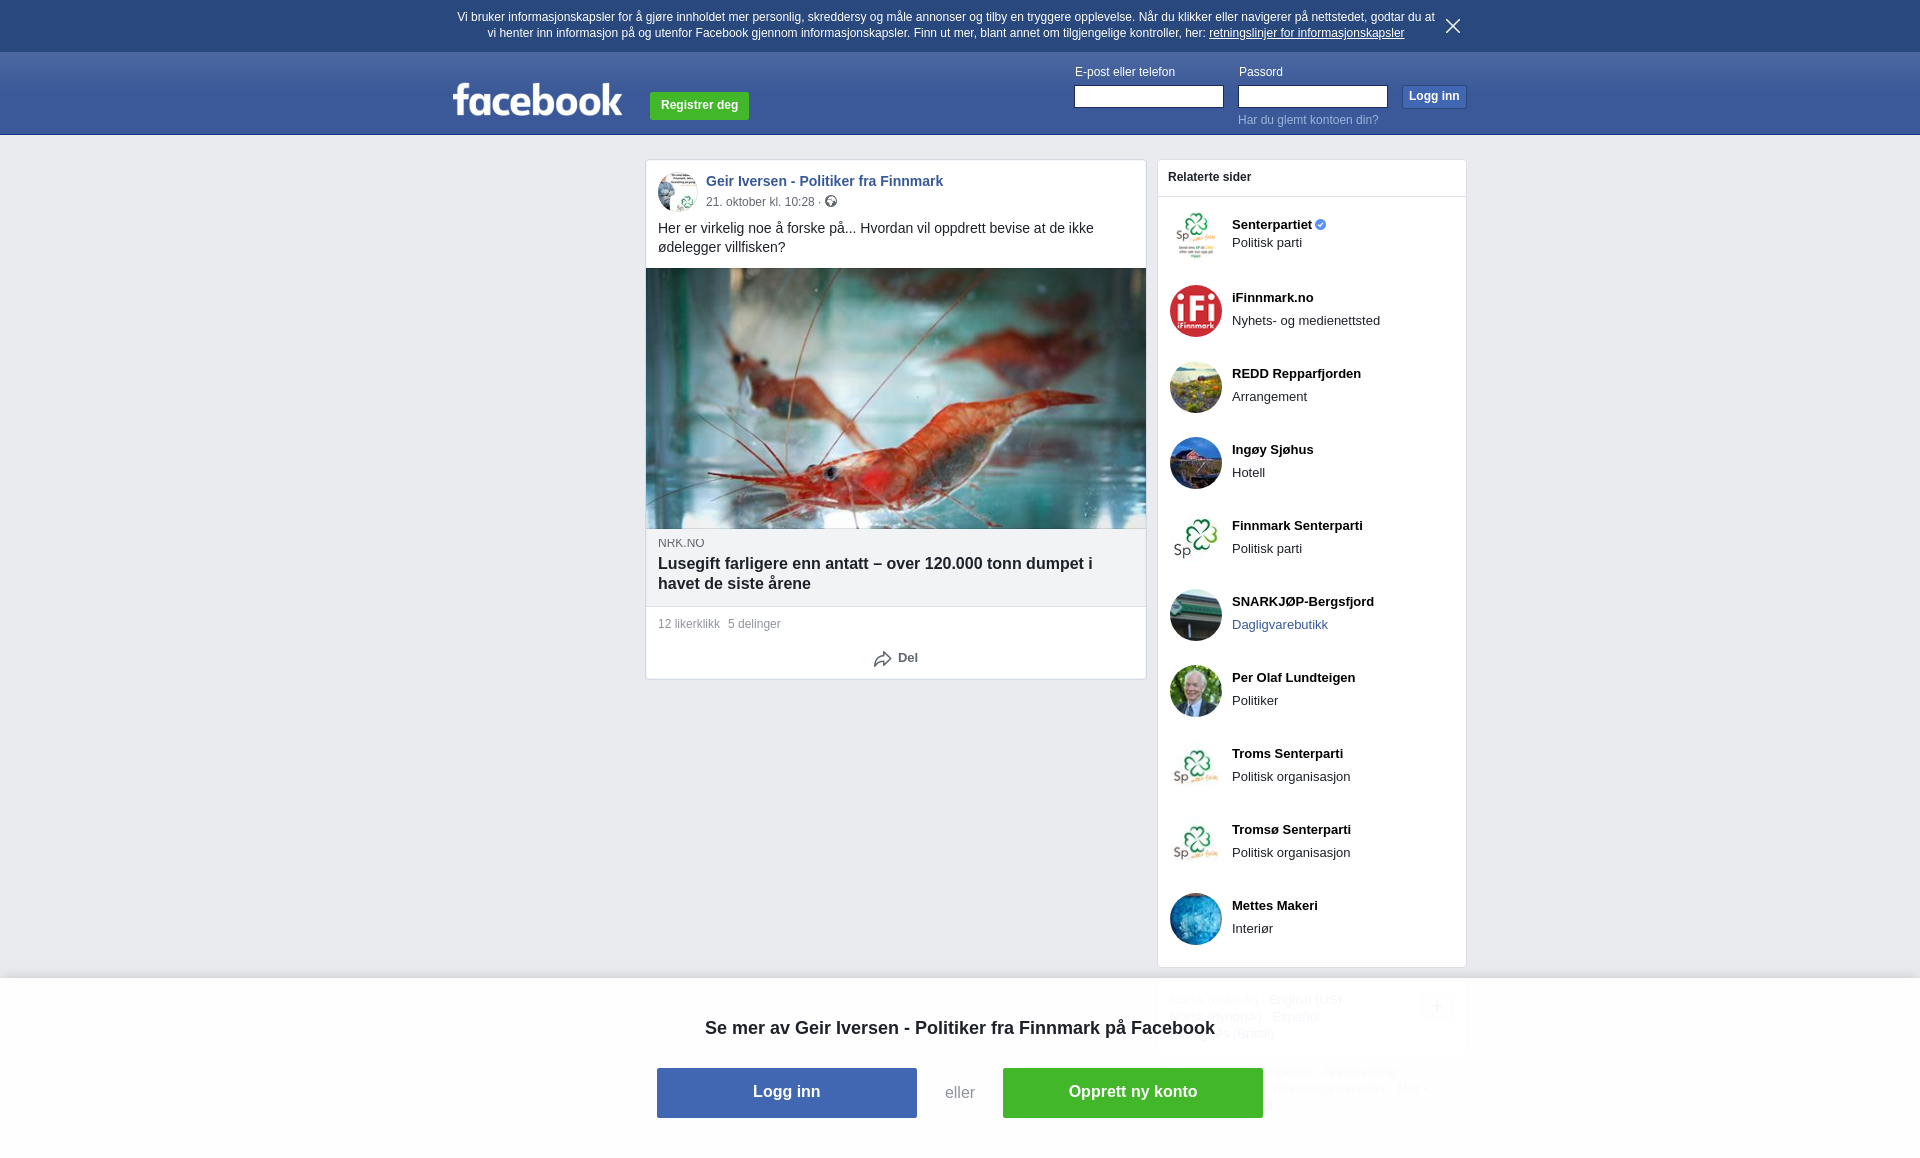
Task: Focus the Passord input field
Action: click(x=1313, y=96)
